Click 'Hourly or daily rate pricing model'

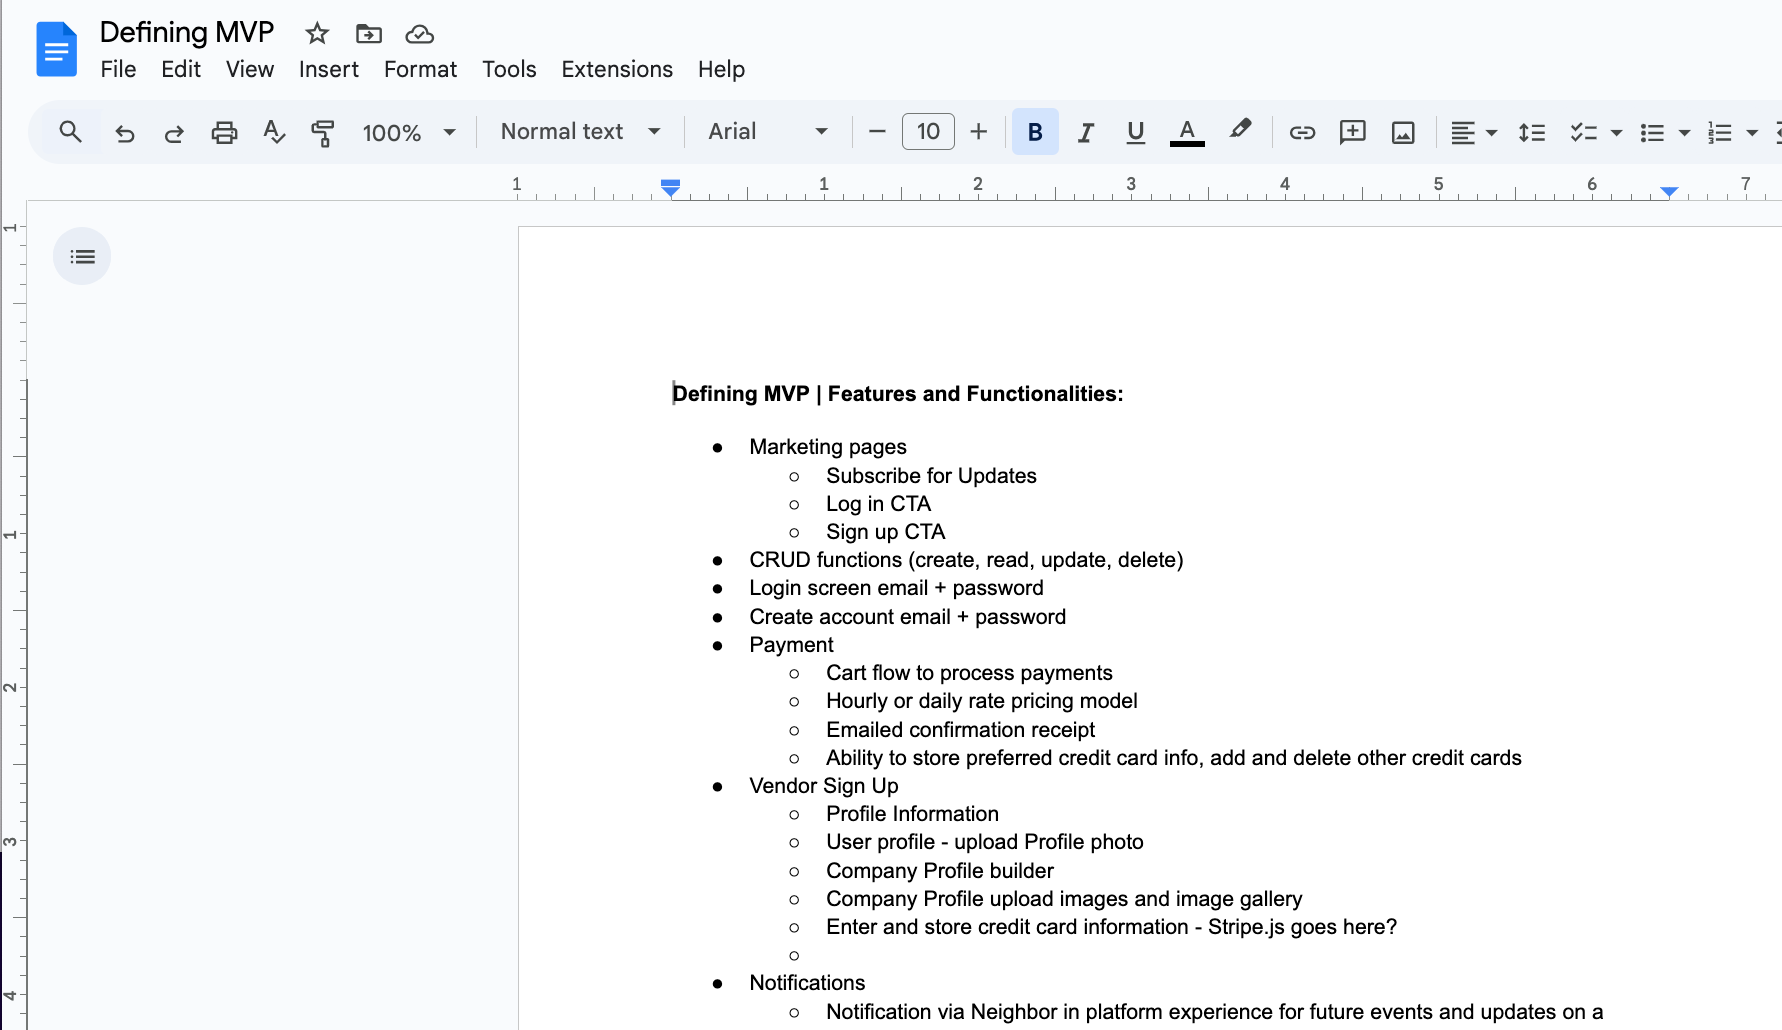click(981, 701)
